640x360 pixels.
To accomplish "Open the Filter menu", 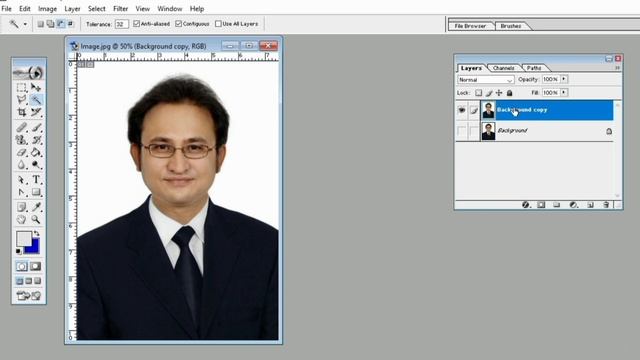I will pyautogui.click(x=120, y=9).
